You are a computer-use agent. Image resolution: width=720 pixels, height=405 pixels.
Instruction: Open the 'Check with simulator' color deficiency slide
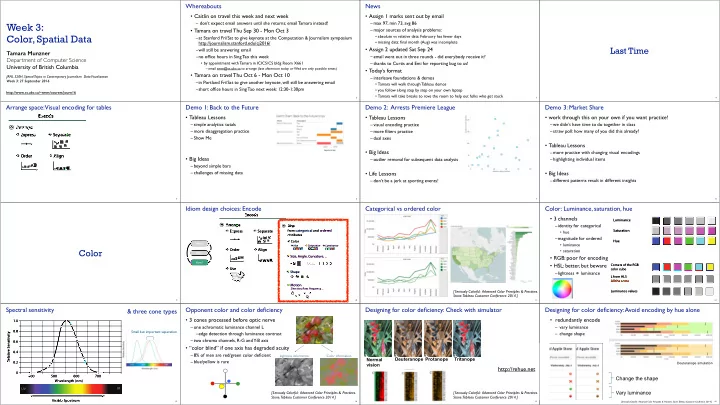[450, 354]
